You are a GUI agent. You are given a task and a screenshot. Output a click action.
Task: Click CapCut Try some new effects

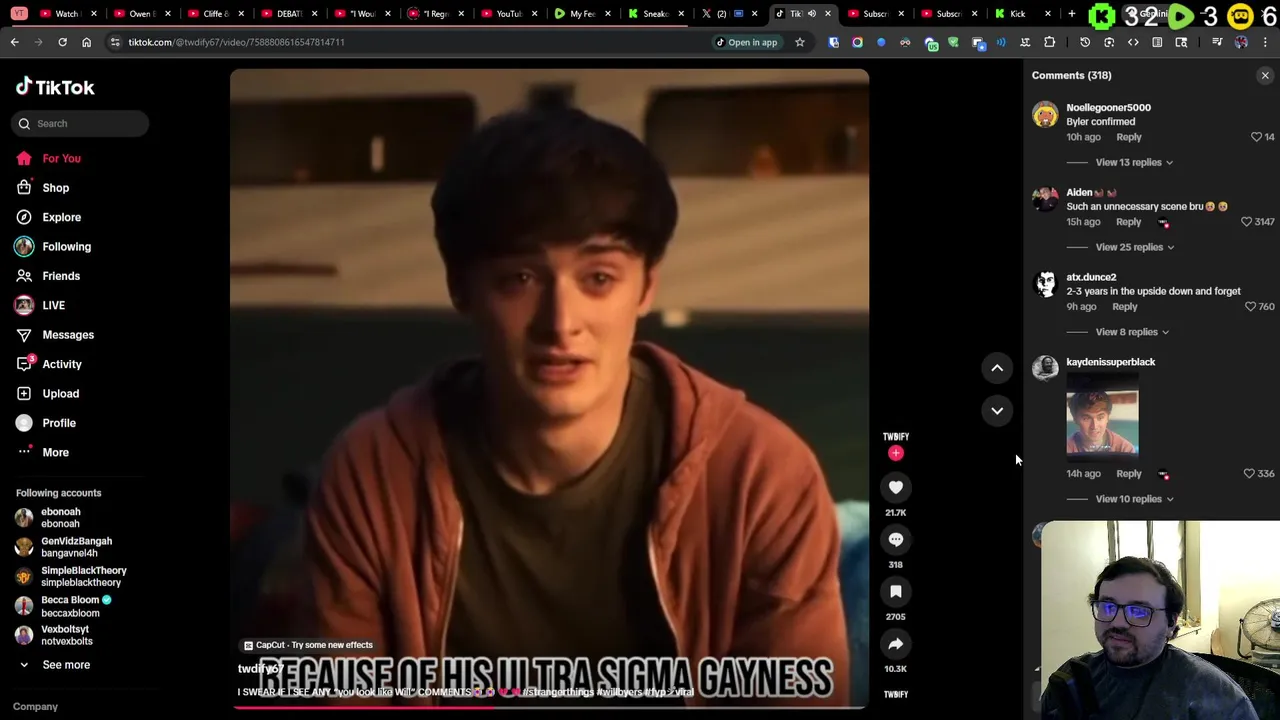[308, 645]
